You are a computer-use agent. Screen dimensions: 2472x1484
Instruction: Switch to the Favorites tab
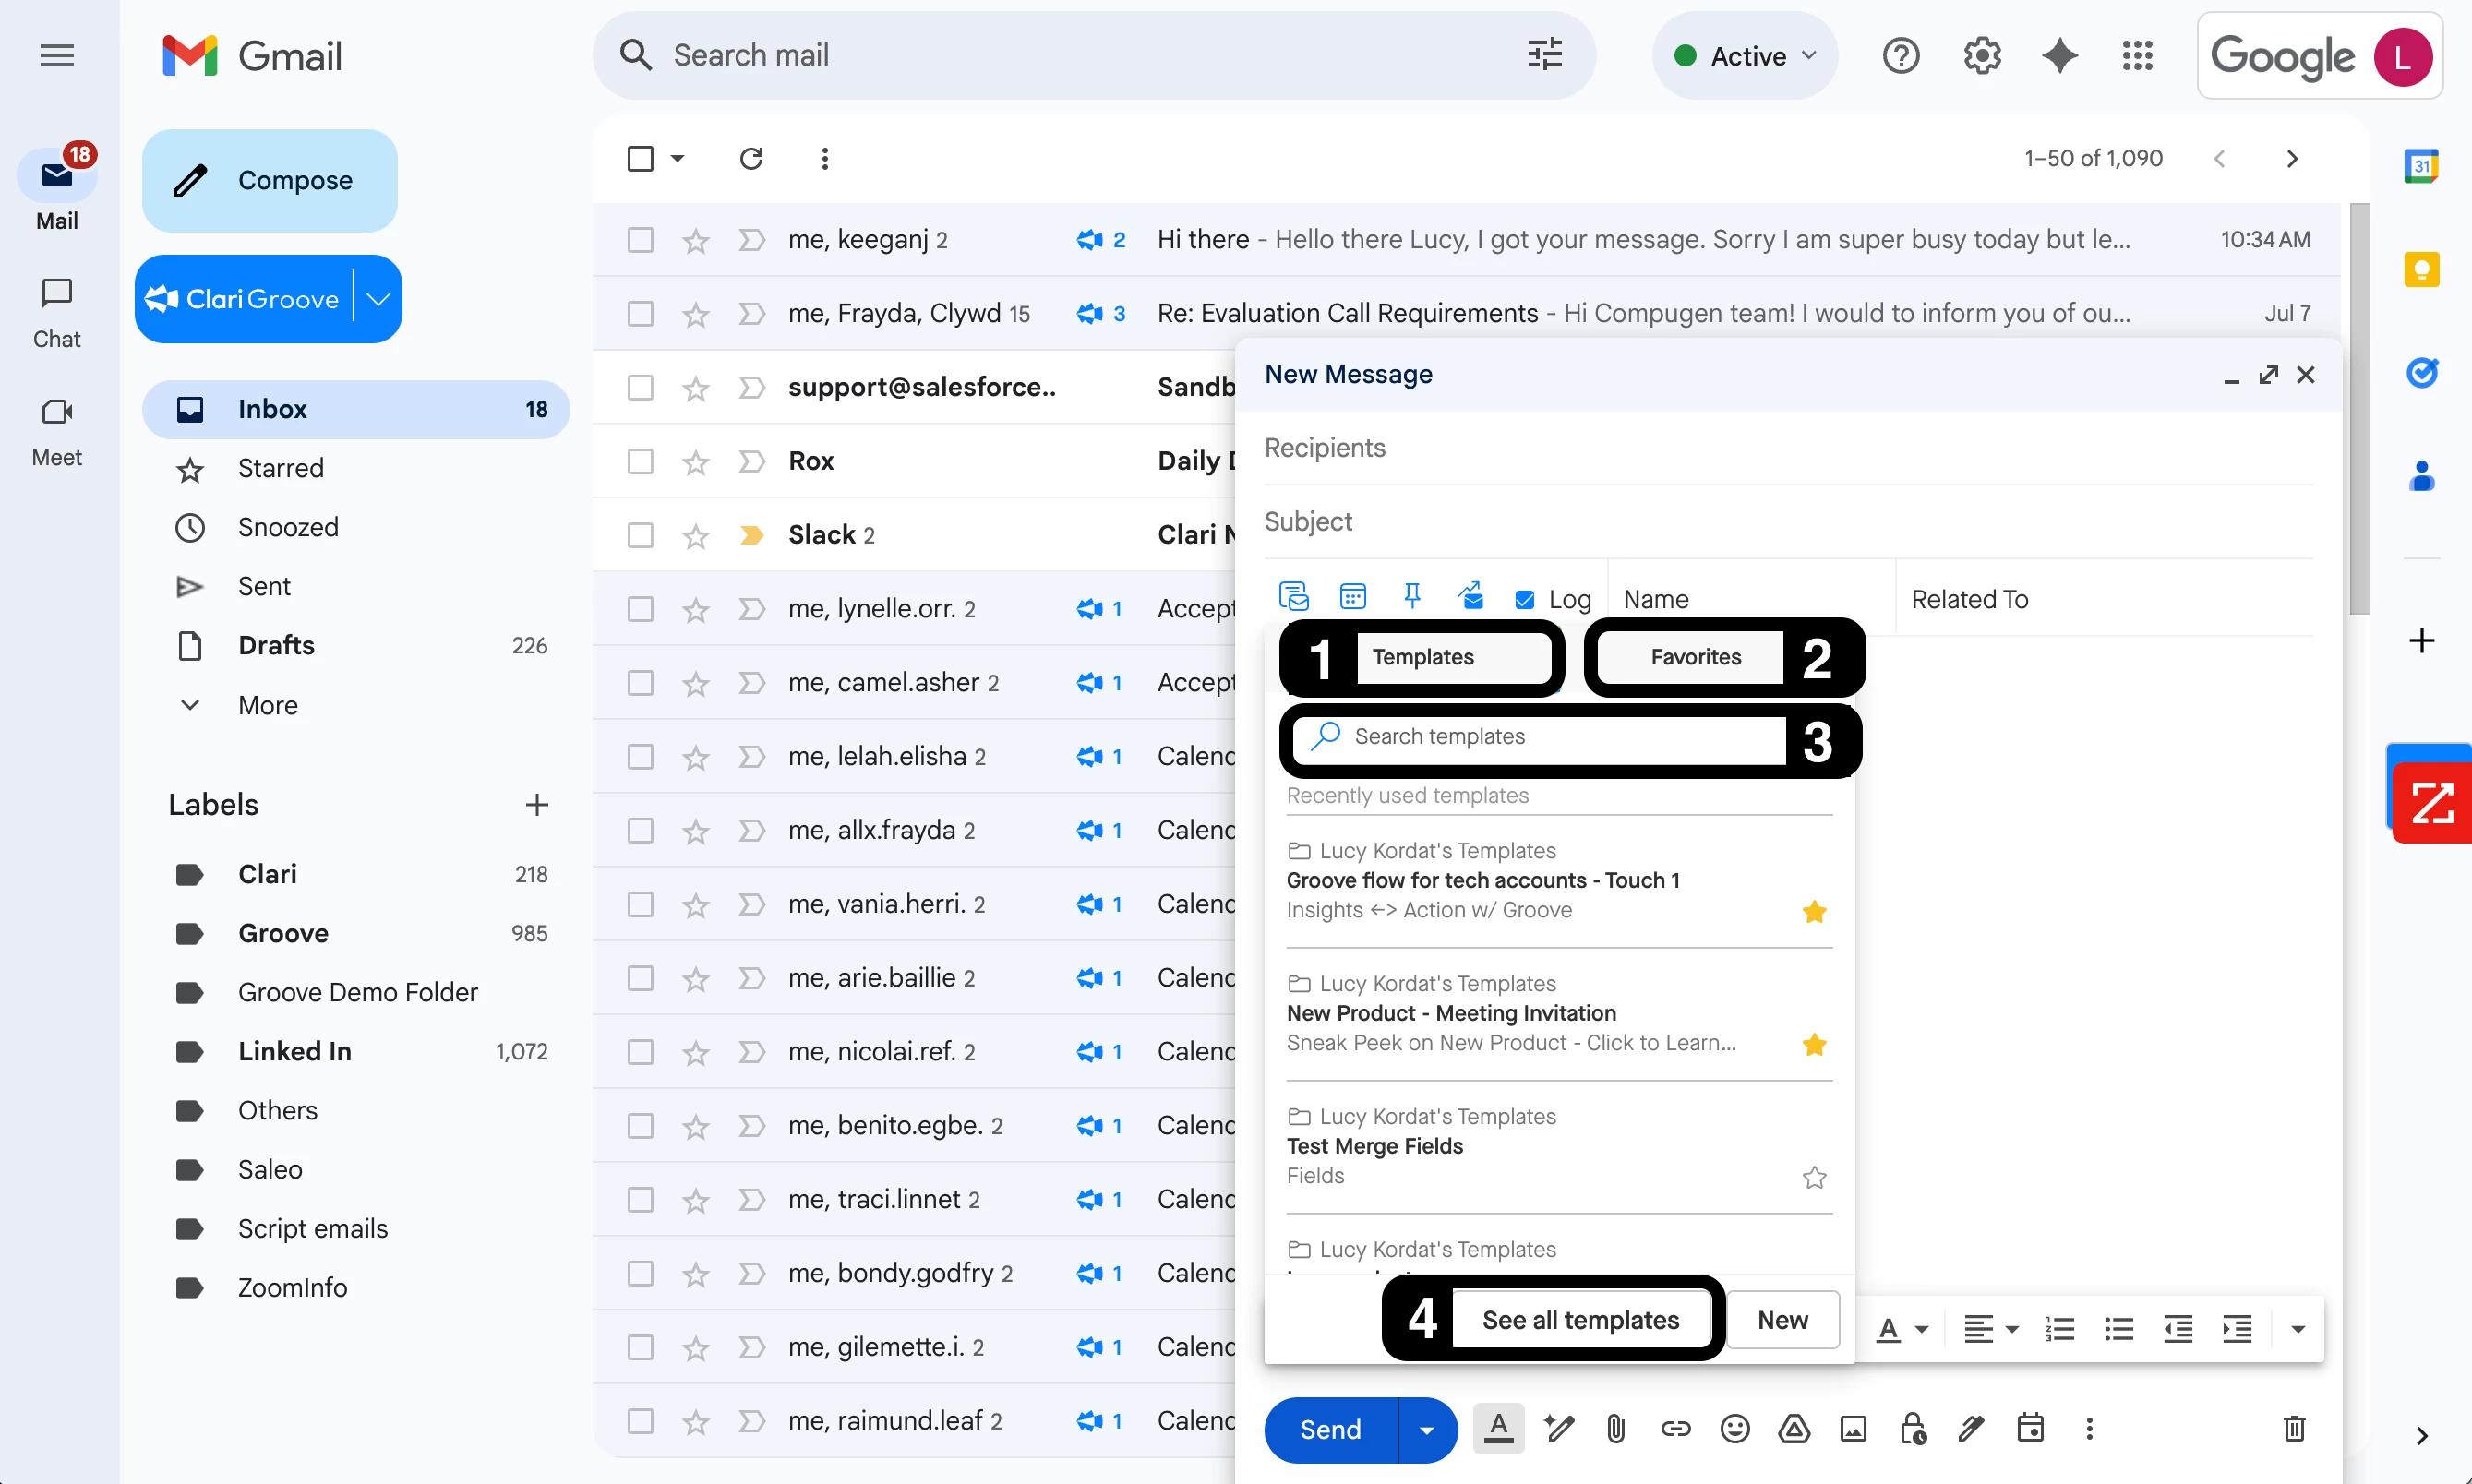click(x=1695, y=657)
